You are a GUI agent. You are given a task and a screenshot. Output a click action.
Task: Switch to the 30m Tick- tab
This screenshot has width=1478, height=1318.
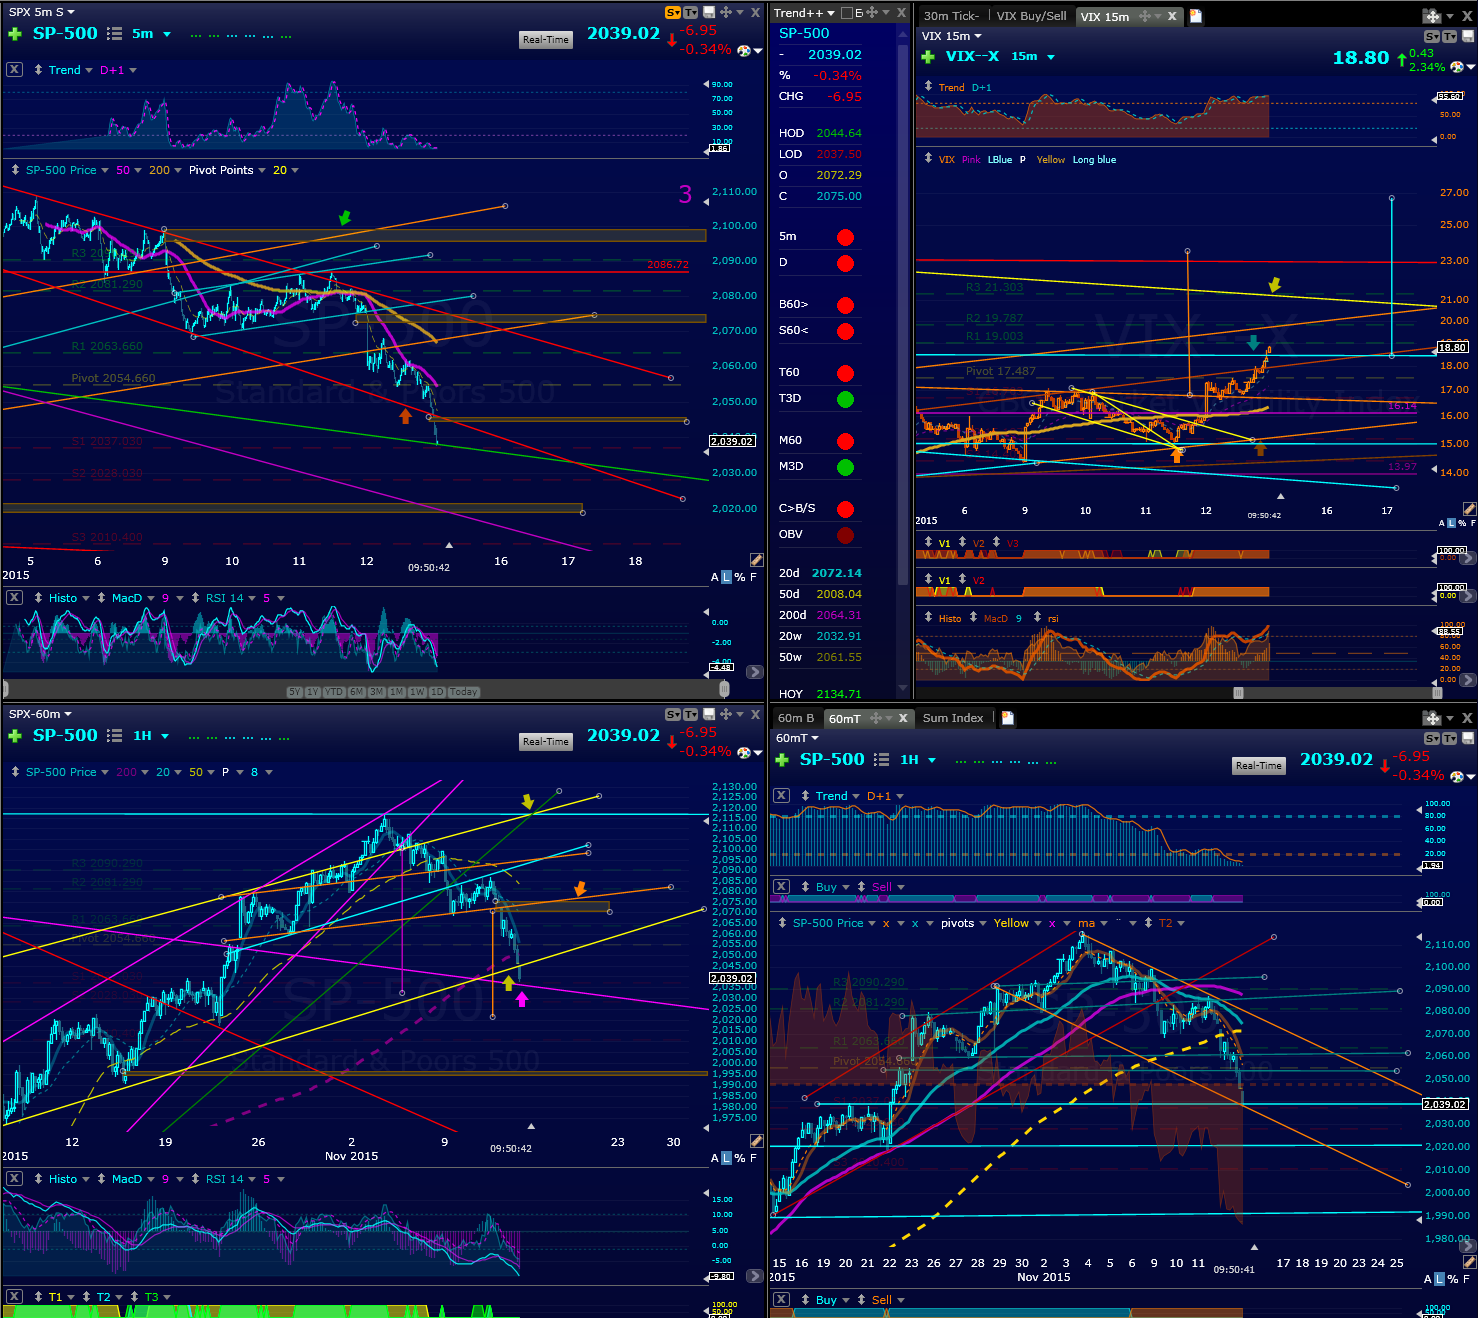point(951,16)
